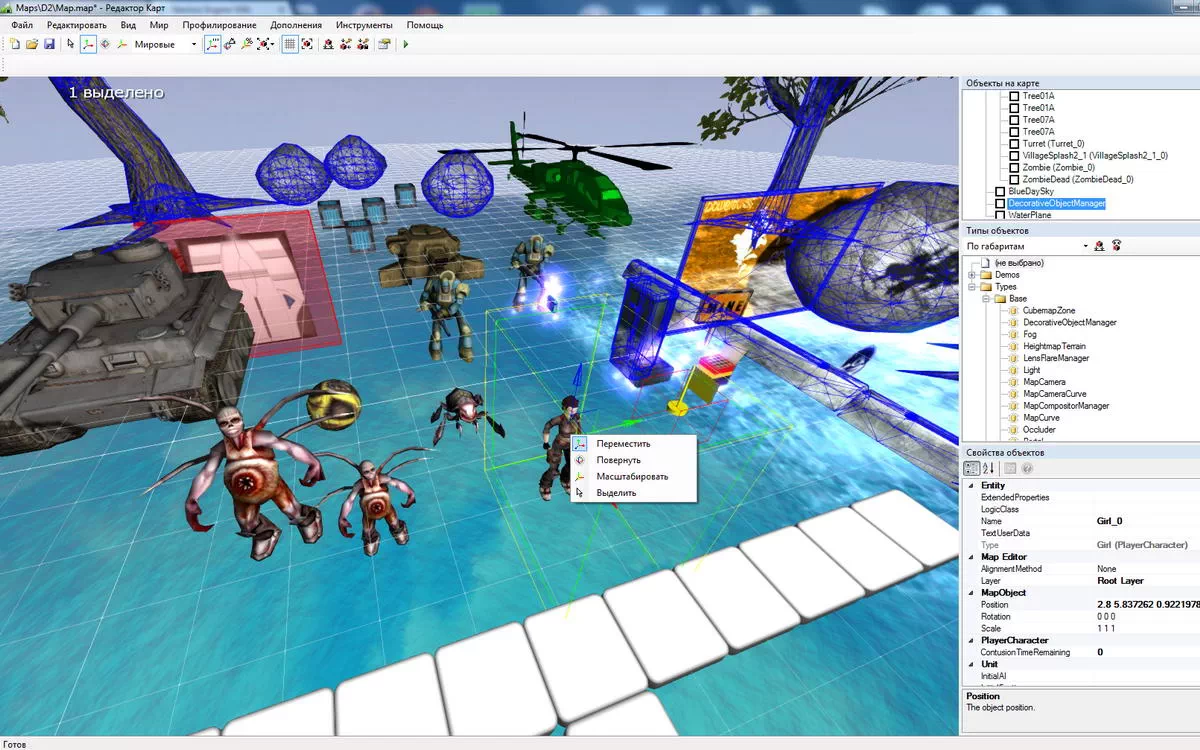Select DecorativeObjectManager in the Base types tree

[x=1069, y=322]
